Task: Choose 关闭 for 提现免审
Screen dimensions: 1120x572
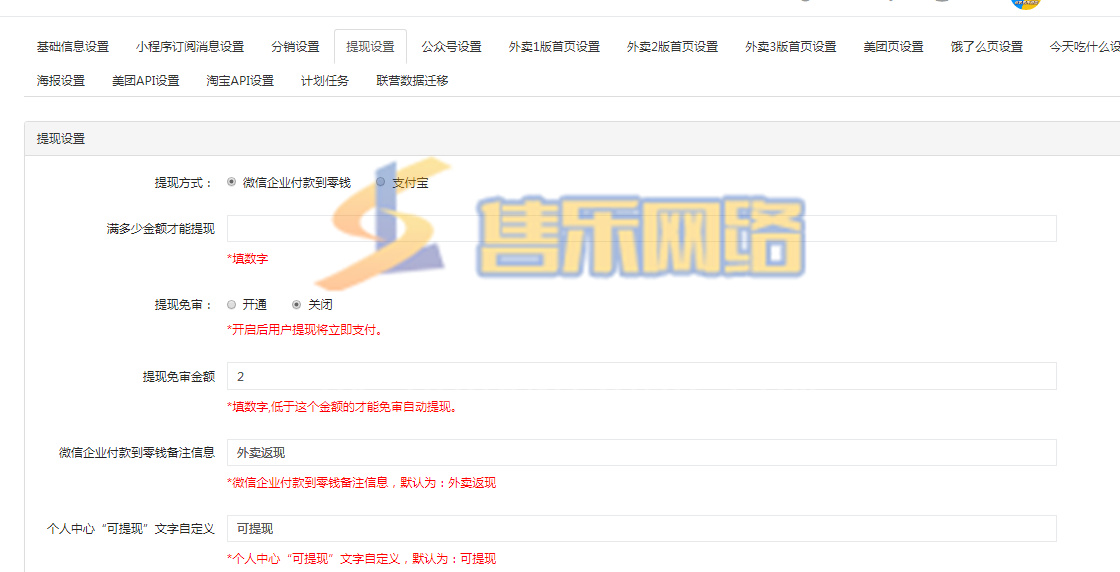Action: click(296, 305)
